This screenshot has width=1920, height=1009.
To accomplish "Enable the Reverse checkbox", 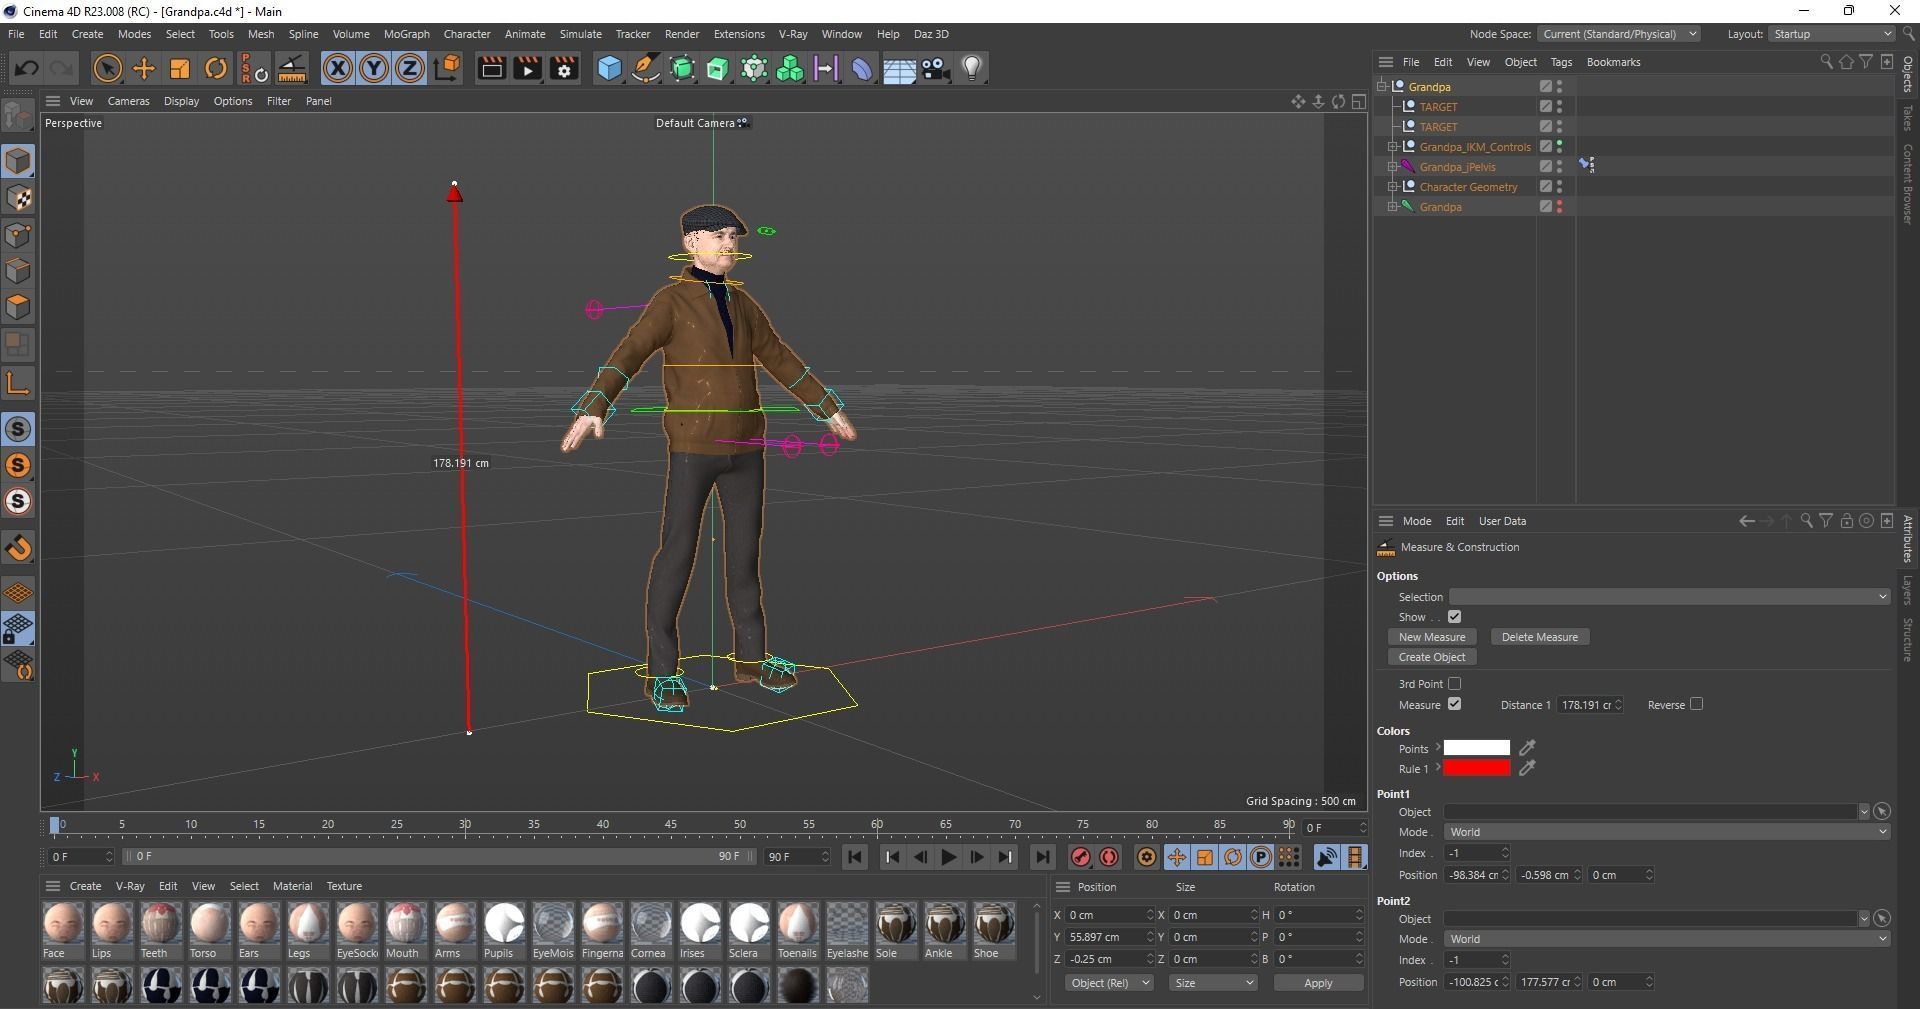I will point(1696,704).
